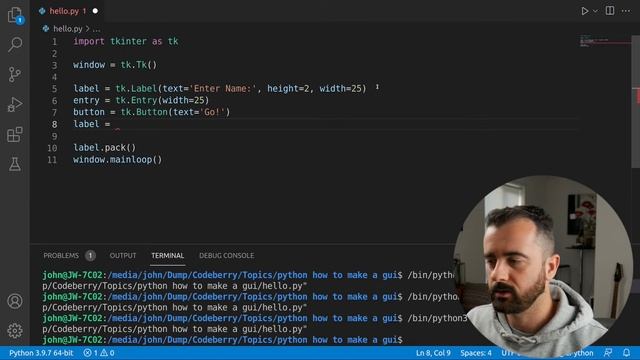Open the Testing flask icon
The height and width of the screenshot is (360, 640).
point(15,164)
